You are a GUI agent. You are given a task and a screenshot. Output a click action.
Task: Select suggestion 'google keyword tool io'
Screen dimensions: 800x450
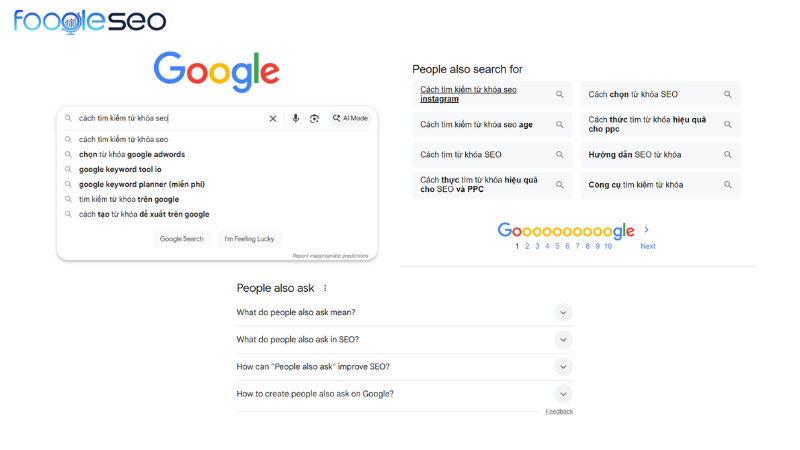(x=120, y=169)
